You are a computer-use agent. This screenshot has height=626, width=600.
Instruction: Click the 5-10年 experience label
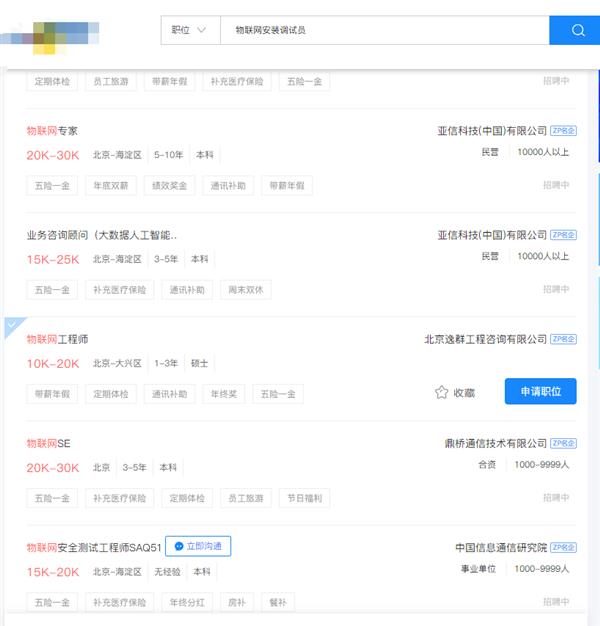168,155
